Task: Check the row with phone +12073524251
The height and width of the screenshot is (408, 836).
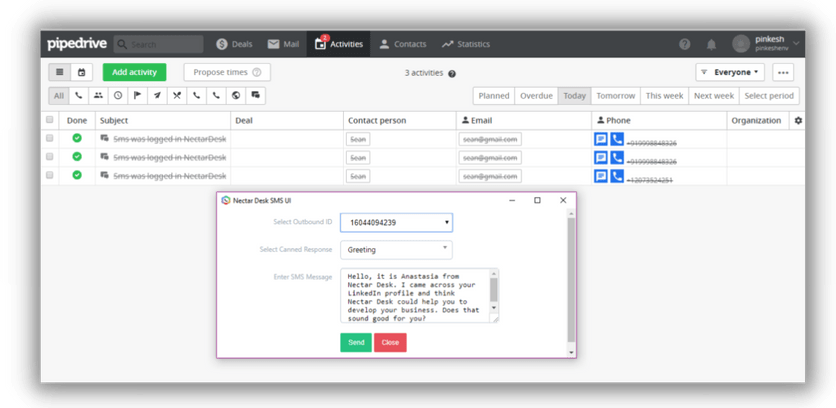Action: pos(50,175)
